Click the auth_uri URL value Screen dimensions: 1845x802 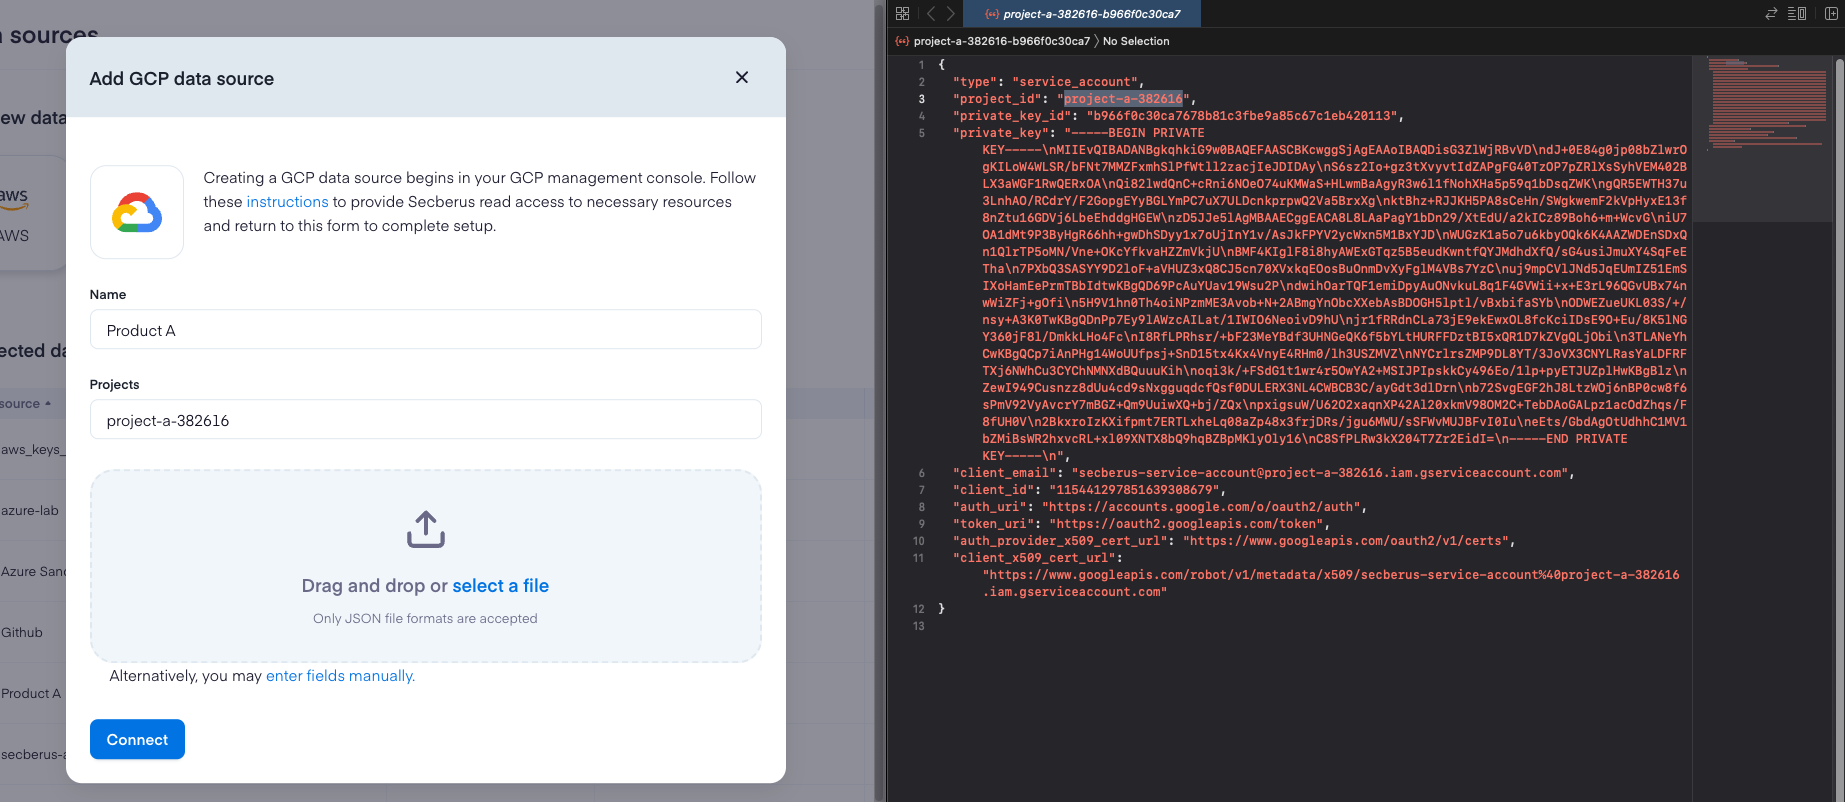[1201, 507]
